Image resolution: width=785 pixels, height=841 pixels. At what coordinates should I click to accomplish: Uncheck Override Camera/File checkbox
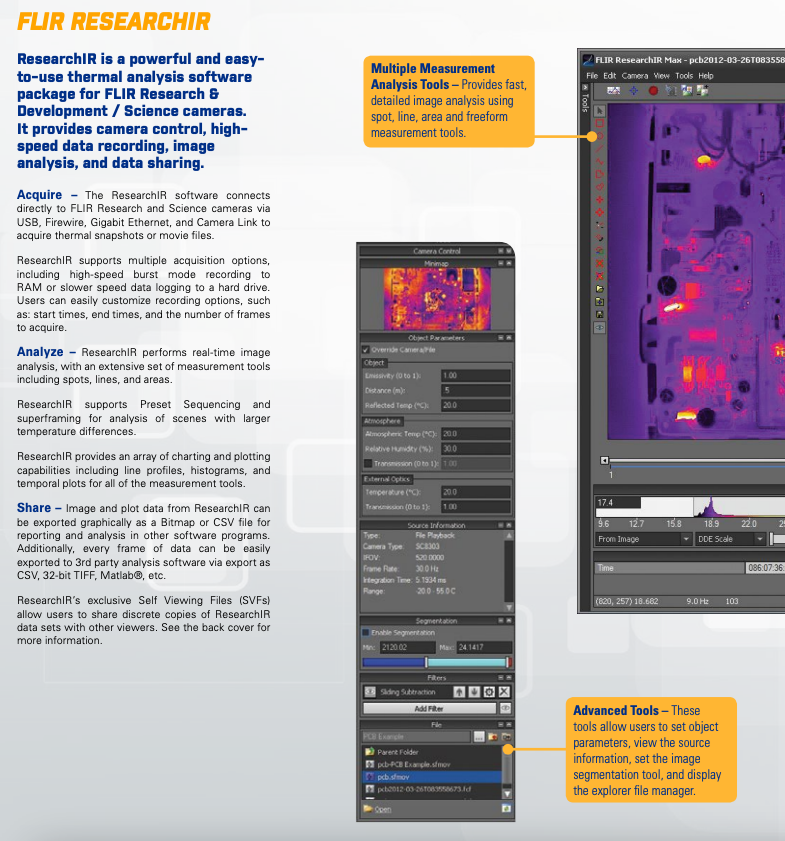click(x=365, y=349)
